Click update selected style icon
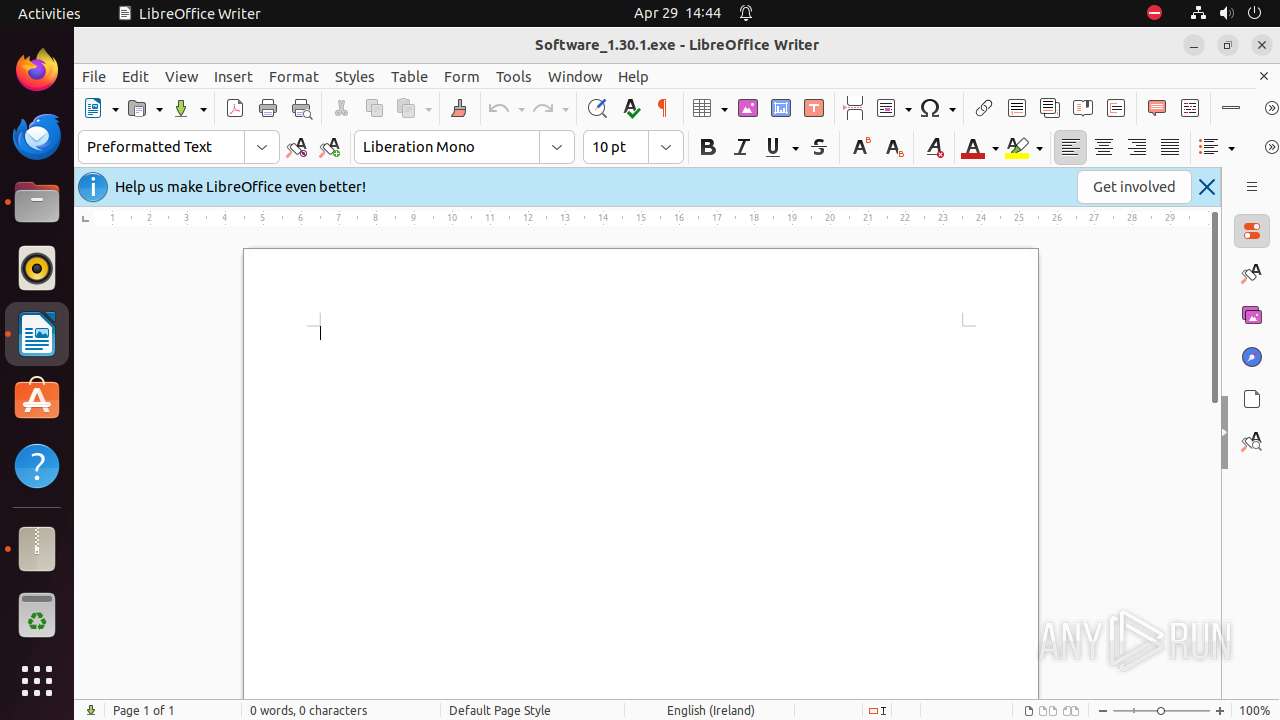The image size is (1280, 720). click(296, 147)
